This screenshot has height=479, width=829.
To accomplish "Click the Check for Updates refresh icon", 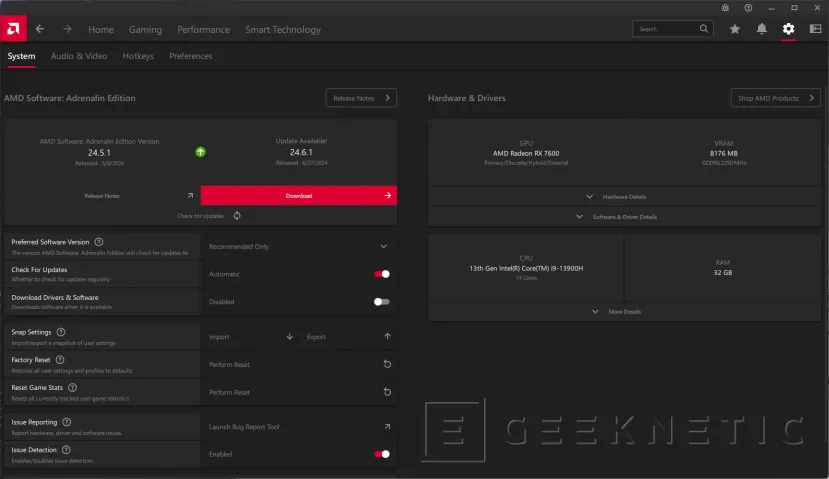I will point(237,216).
